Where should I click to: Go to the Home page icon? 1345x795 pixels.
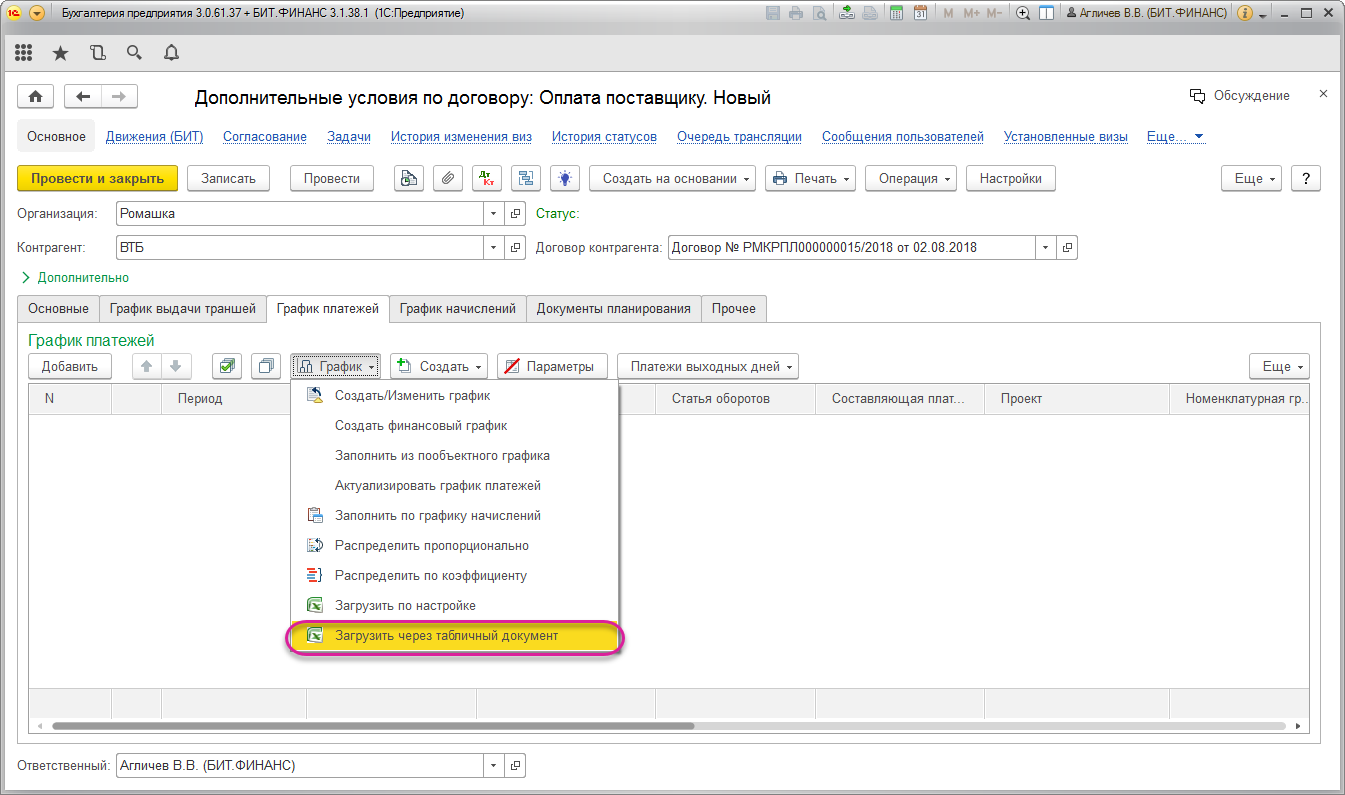click(36, 96)
